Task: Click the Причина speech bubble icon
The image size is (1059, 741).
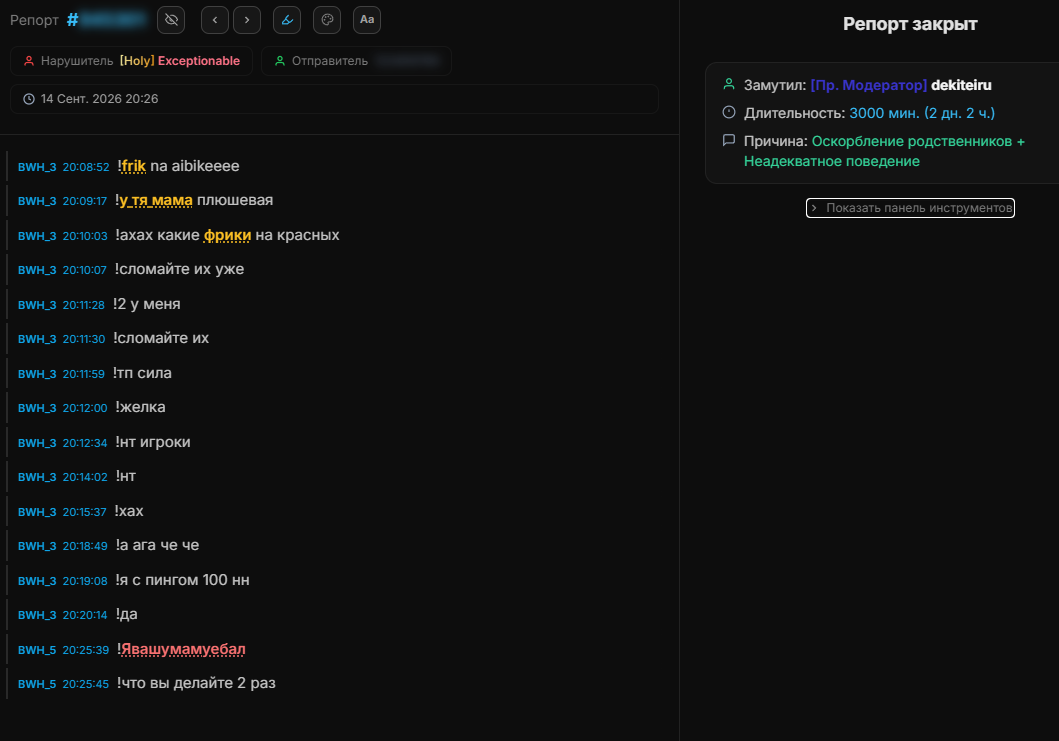Action: [x=729, y=140]
